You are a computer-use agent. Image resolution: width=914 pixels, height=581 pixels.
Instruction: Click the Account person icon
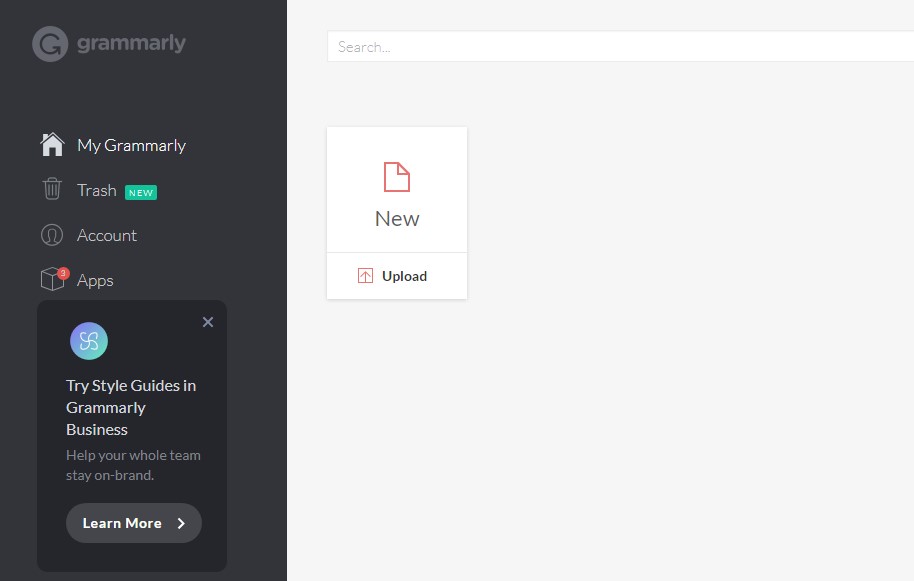click(x=52, y=235)
